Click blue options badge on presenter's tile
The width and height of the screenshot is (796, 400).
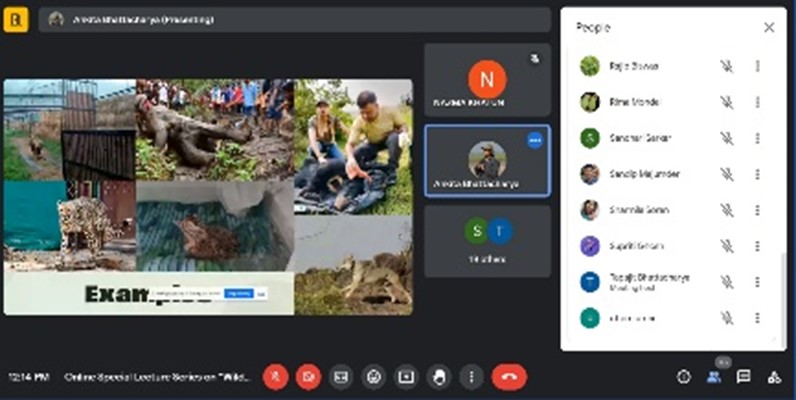535,141
